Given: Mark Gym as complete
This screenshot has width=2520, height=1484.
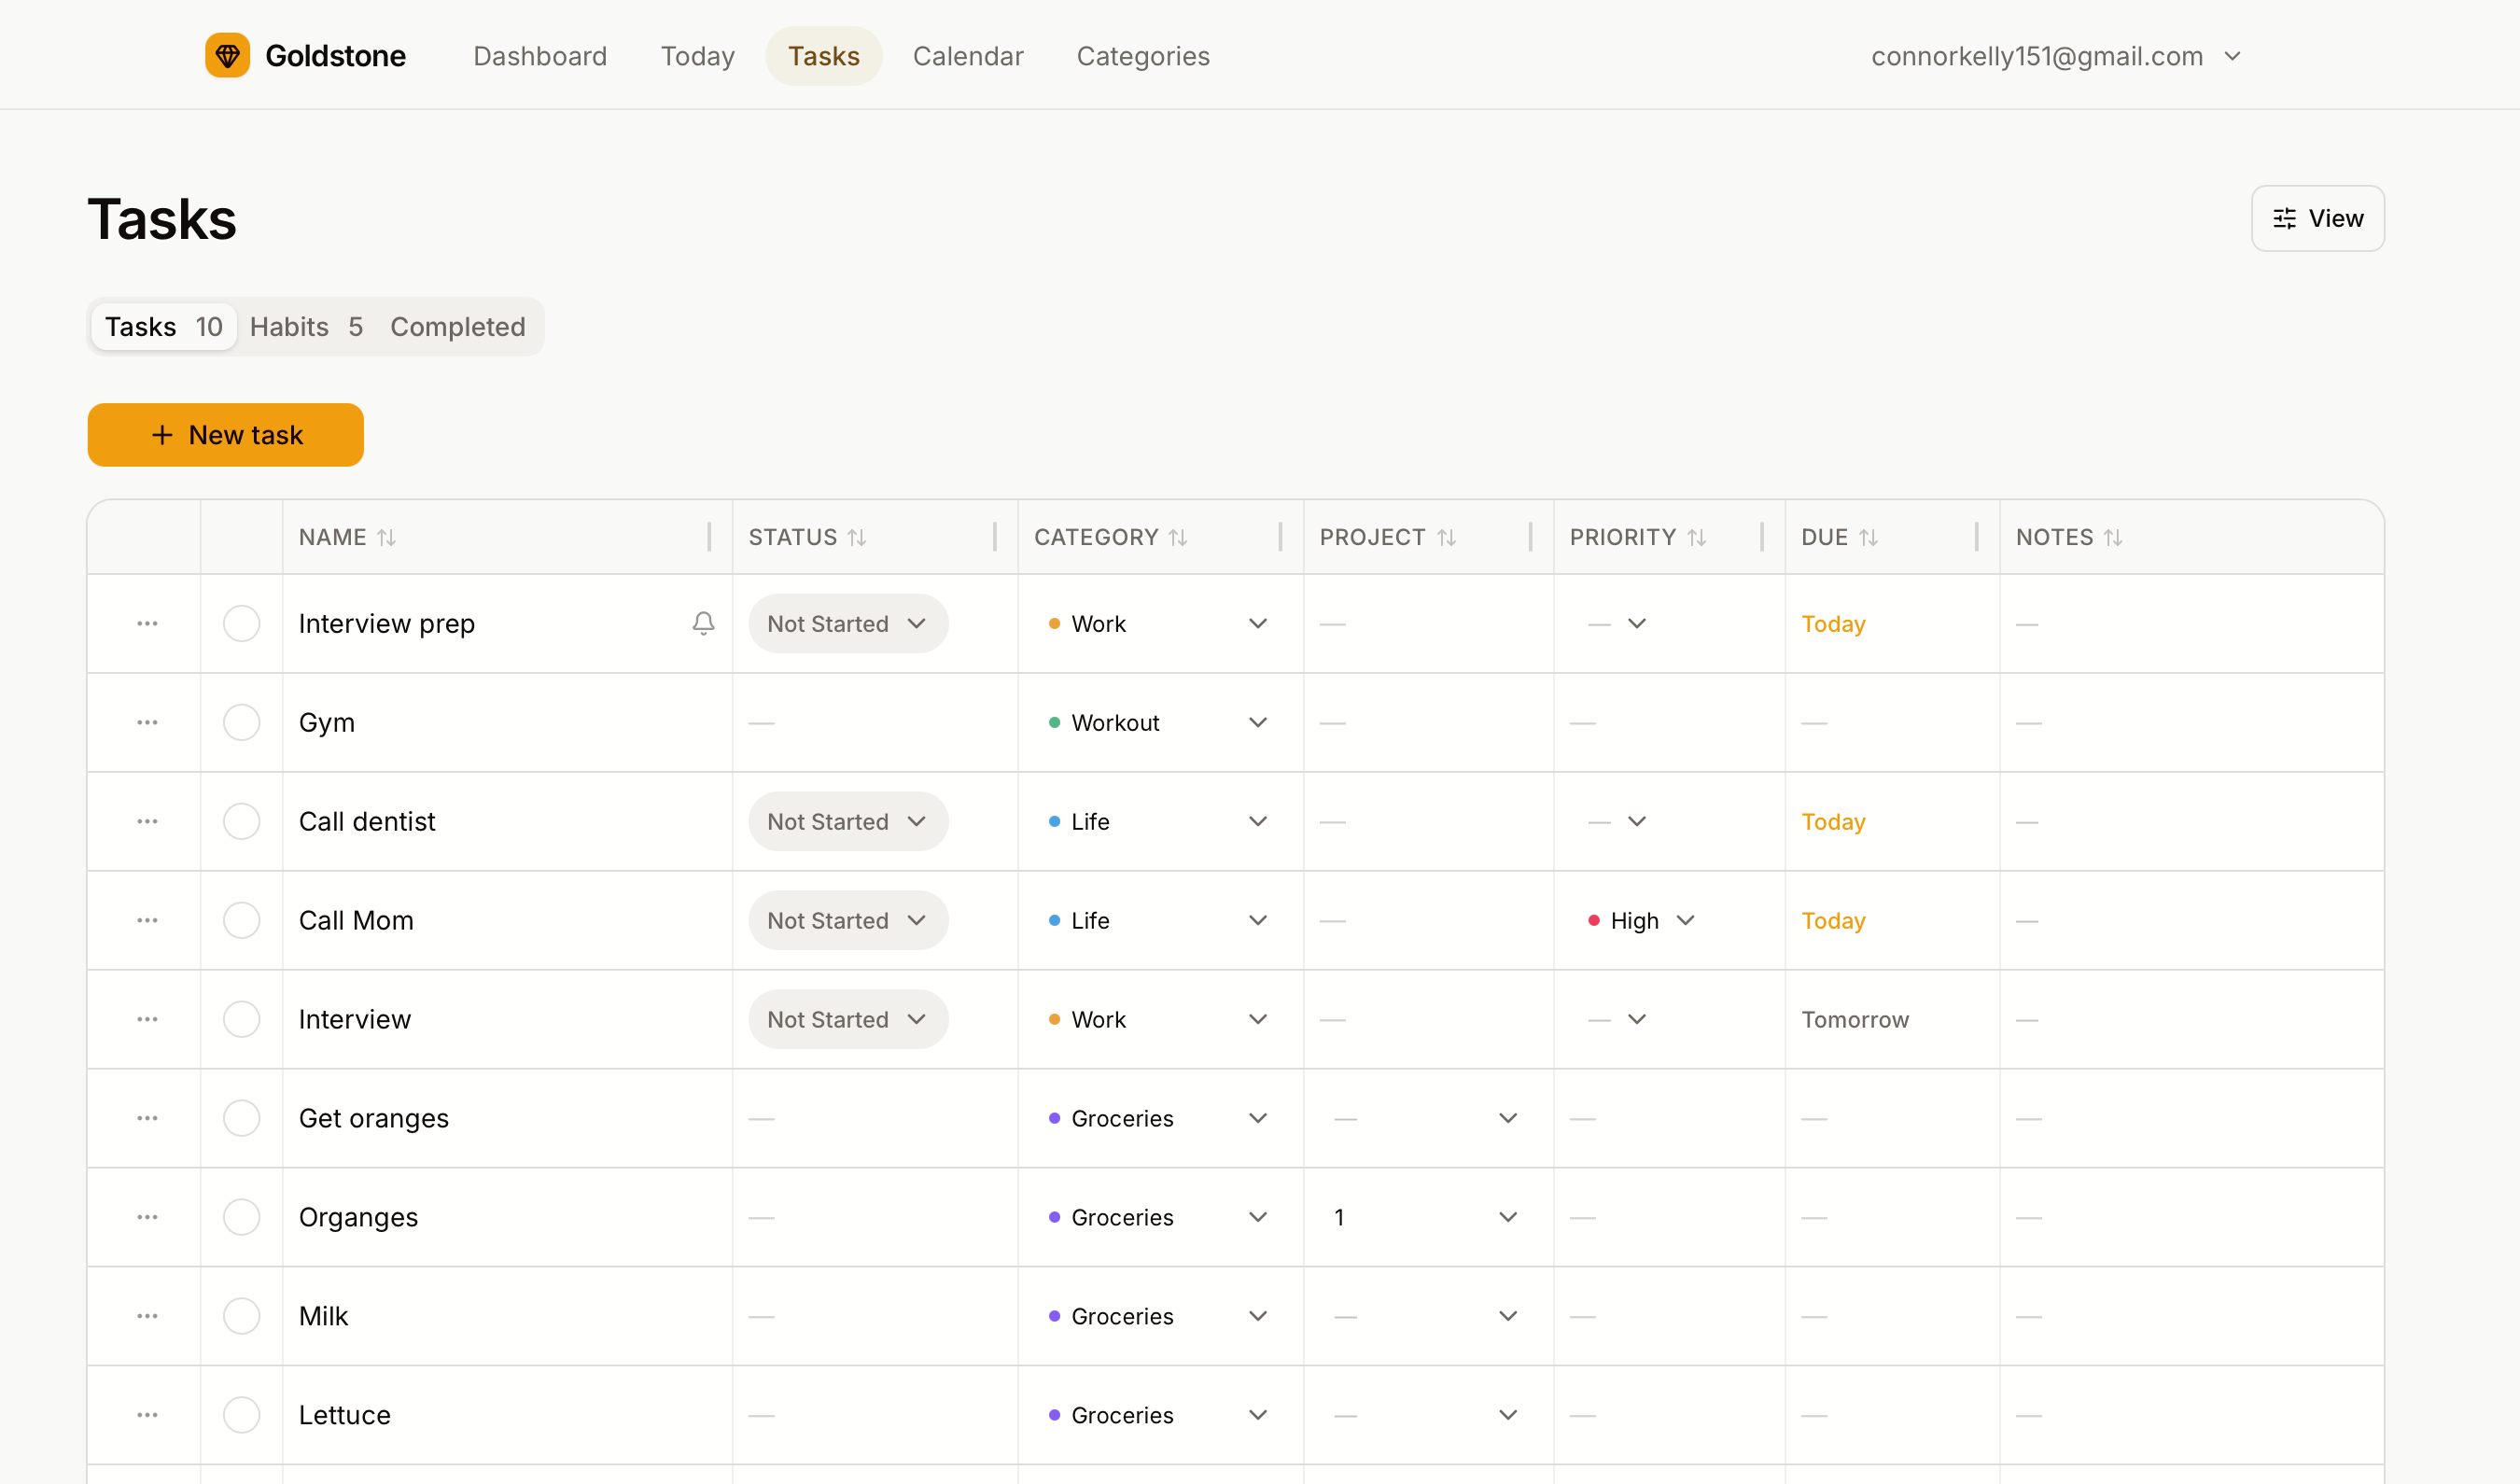Looking at the screenshot, I should tap(241, 722).
